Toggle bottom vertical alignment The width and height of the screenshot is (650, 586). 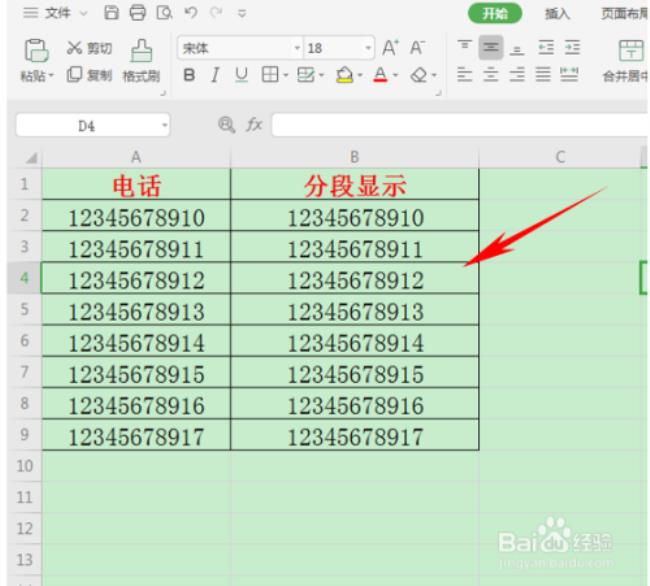point(517,48)
